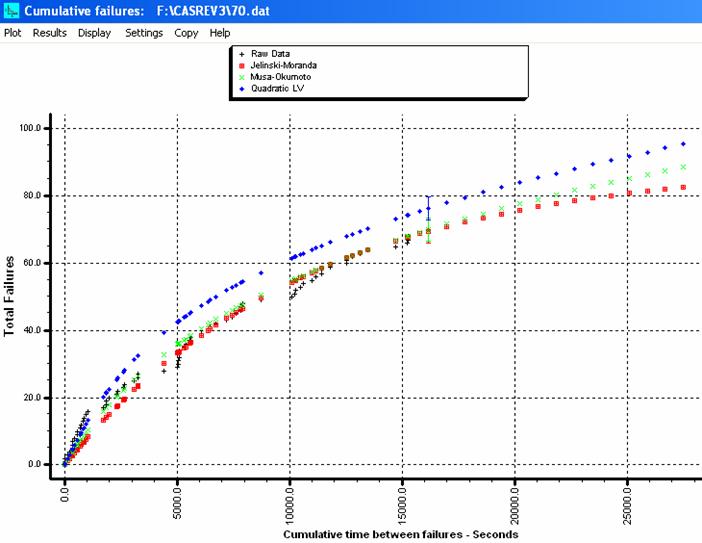
Task: Click the green x Musa-Okumoto legend marker
Action: [242, 76]
